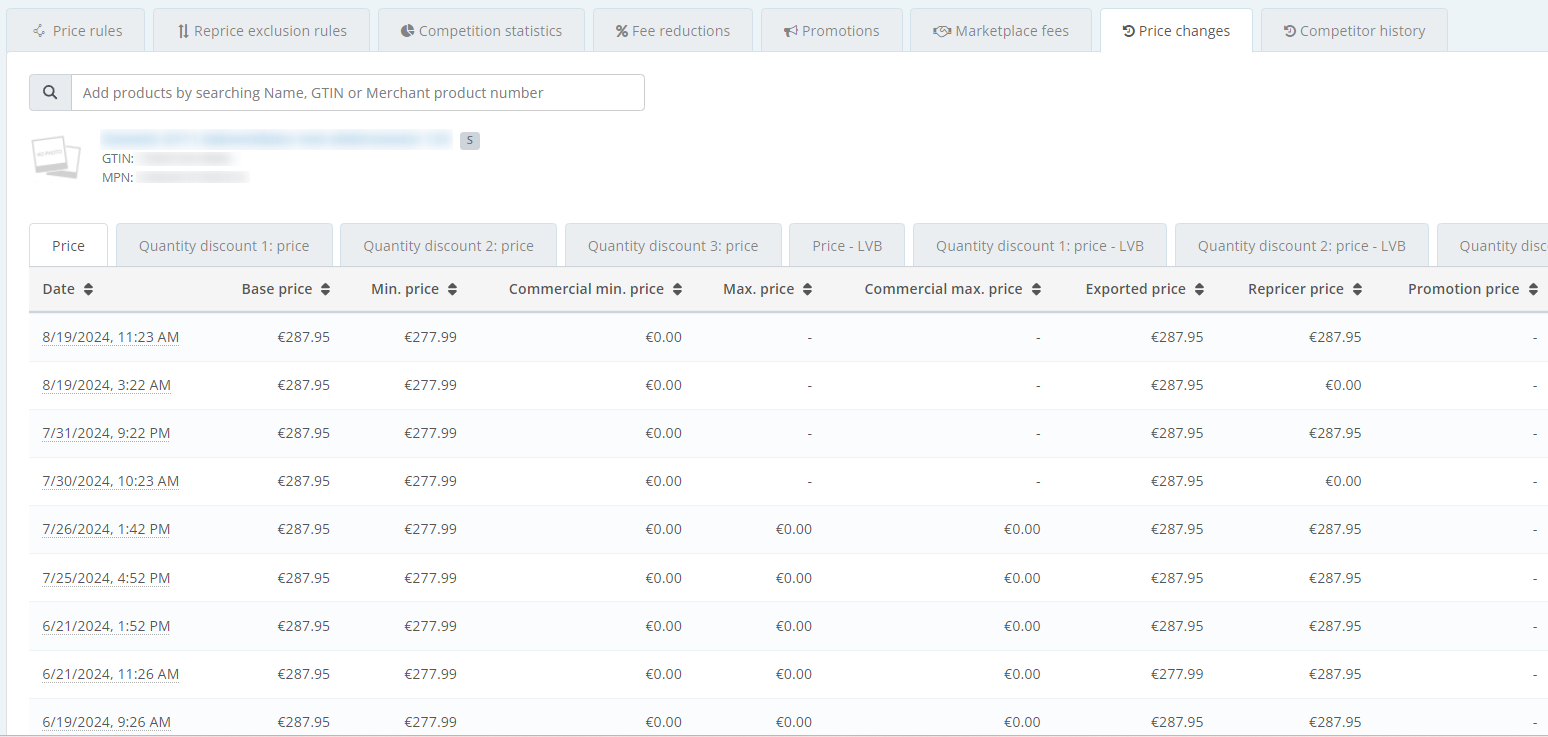Select the Price - LVB tab
This screenshot has height=737, width=1548.
click(x=846, y=246)
